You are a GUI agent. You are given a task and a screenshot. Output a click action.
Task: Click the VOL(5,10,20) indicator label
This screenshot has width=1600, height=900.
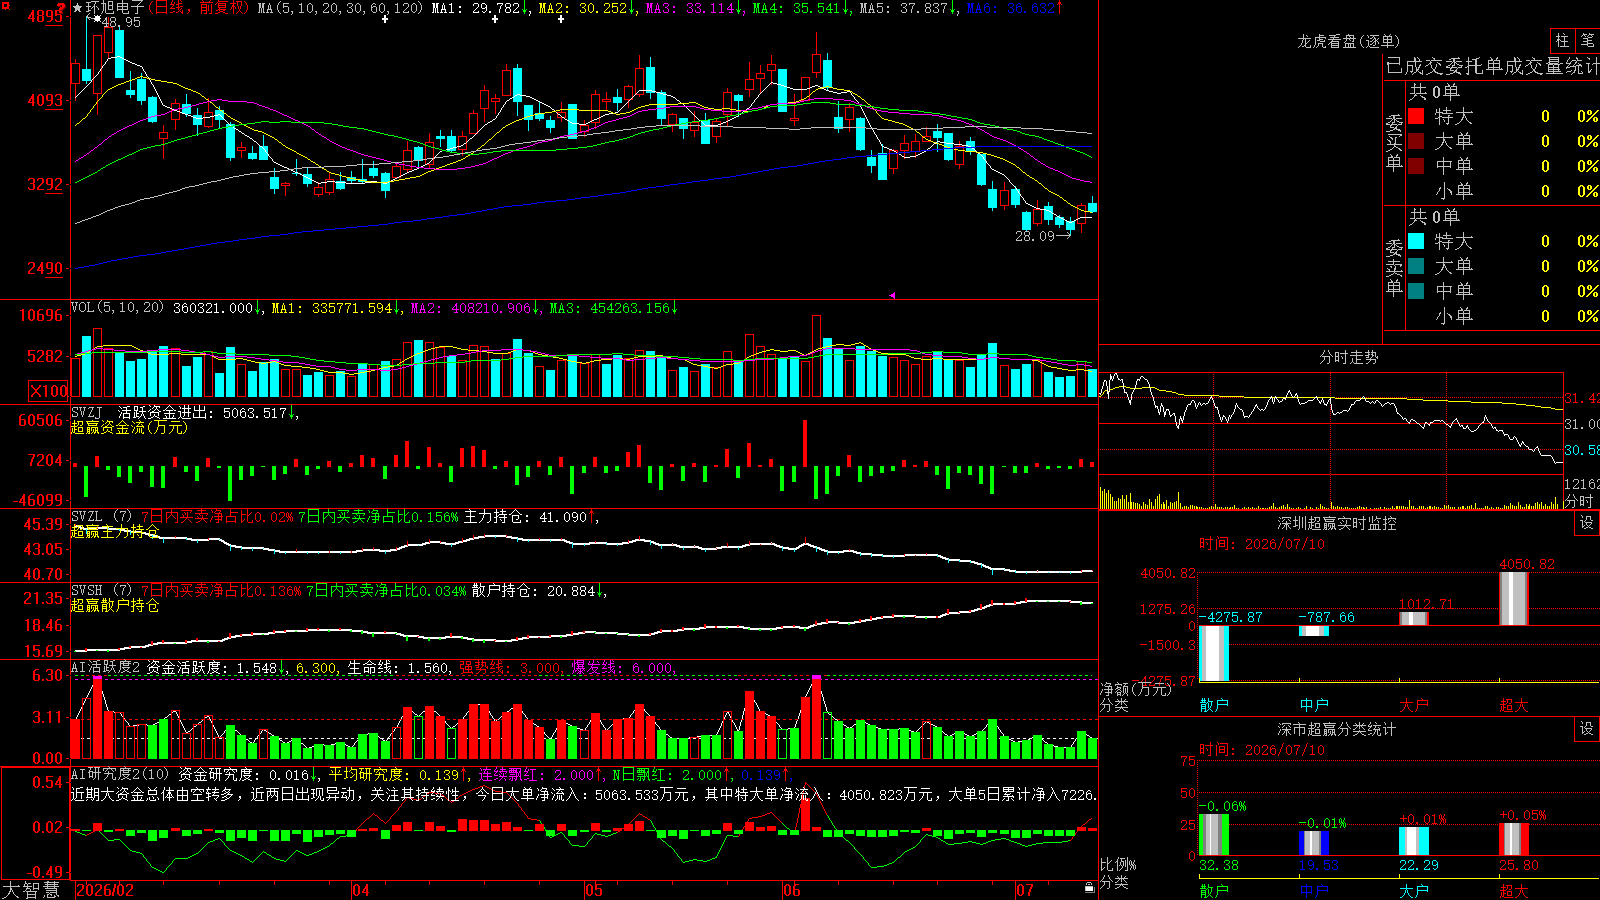pyautogui.click(x=118, y=308)
